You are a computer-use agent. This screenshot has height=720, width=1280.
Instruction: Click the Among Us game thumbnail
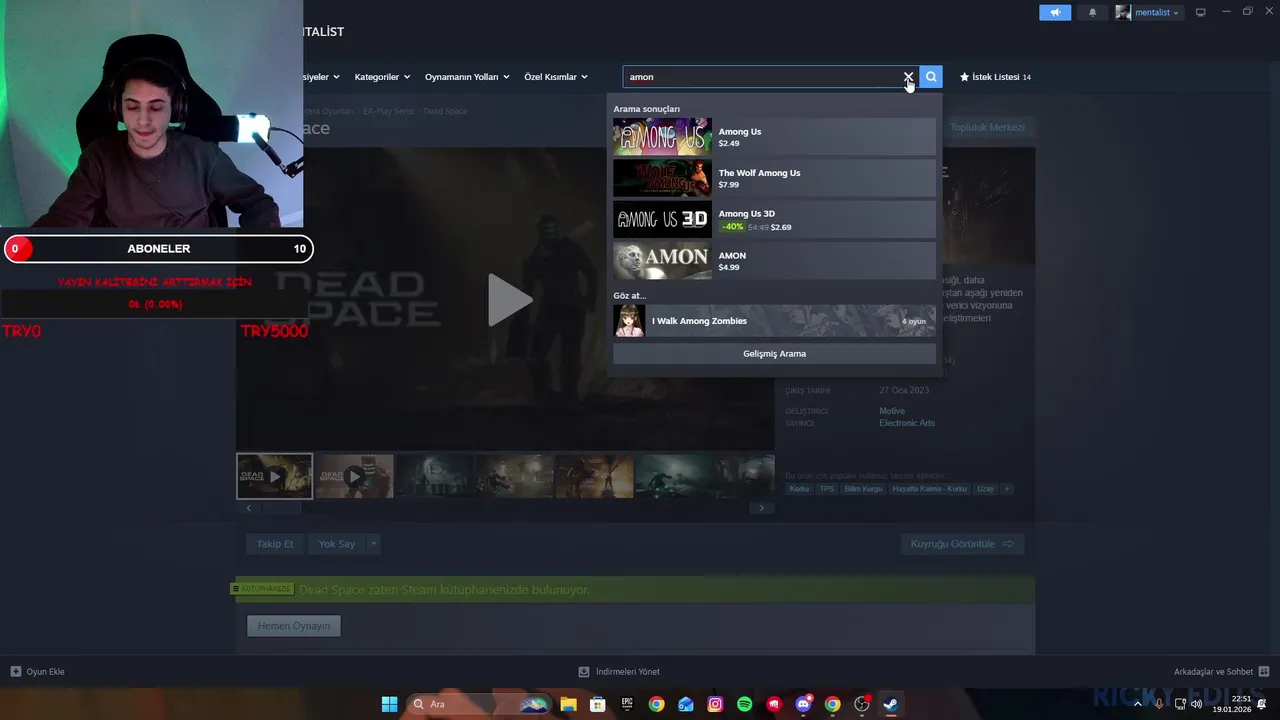click(662, 137)
